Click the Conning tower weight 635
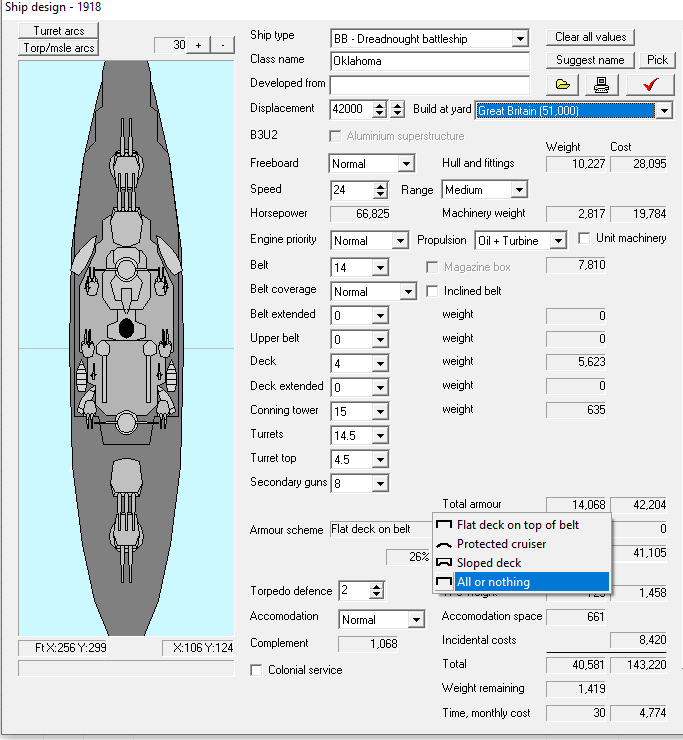The width and height of the screenshot is (683, 740). click(576, 410)
